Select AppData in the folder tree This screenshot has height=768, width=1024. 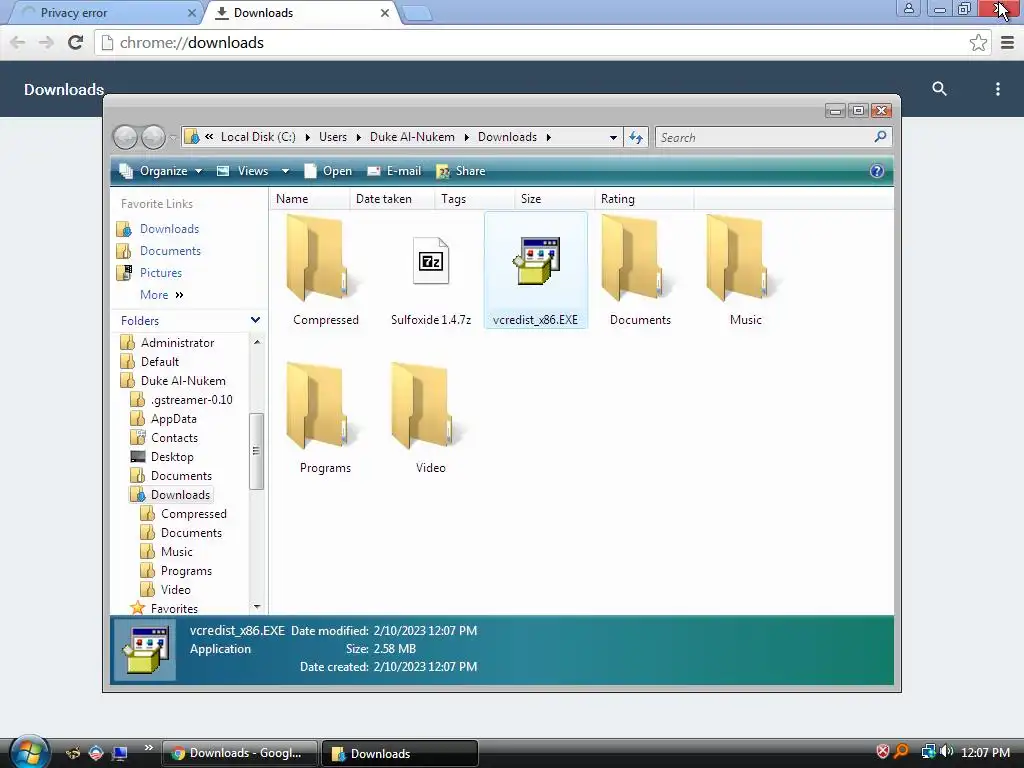point(173,419)
